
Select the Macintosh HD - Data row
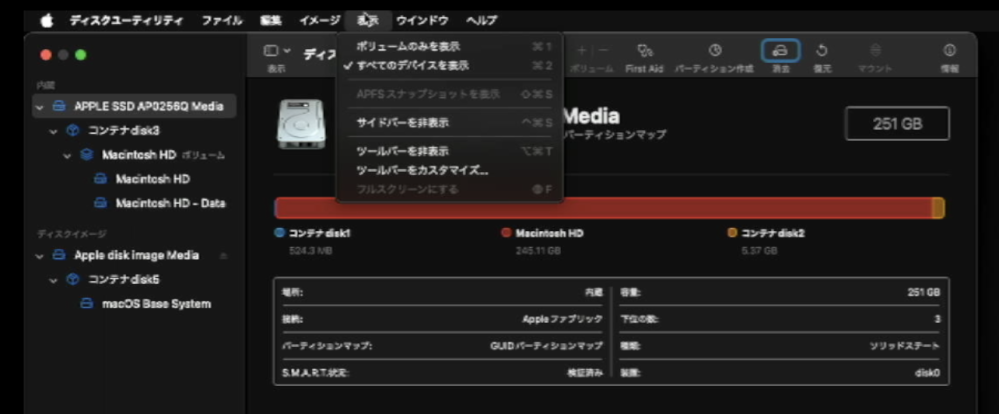(134, 203)
